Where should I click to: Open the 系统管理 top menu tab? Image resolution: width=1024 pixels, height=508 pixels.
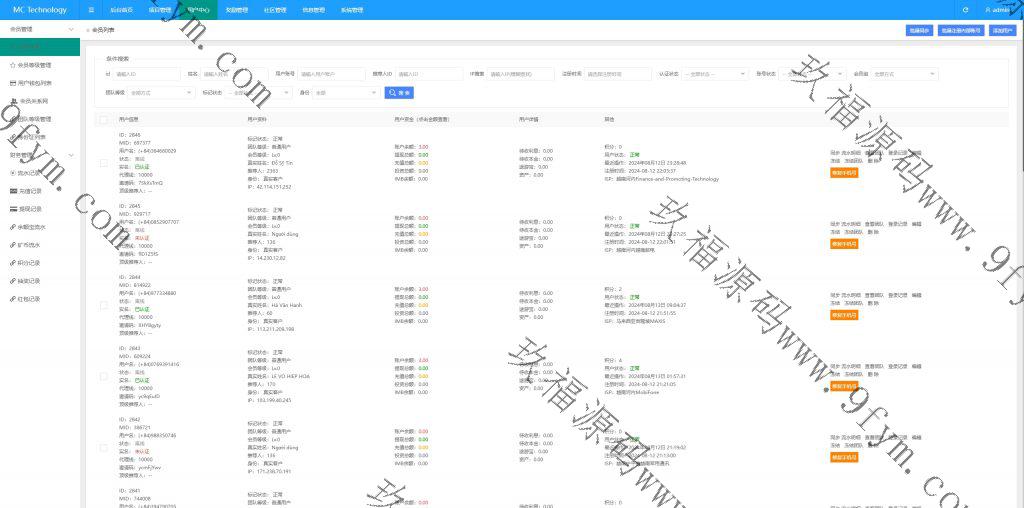click(x=352, y=10)
